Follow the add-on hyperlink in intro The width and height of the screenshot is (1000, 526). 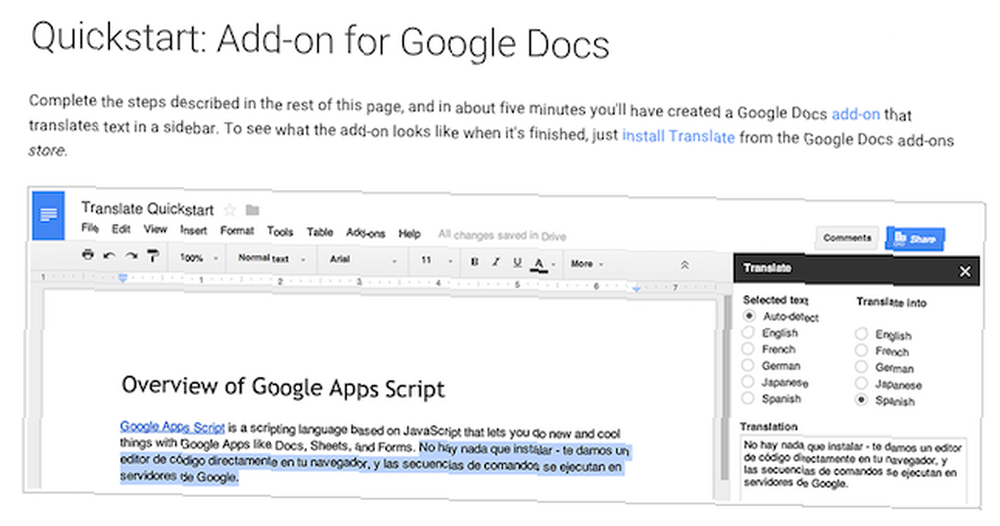click(x=855, y=114)
